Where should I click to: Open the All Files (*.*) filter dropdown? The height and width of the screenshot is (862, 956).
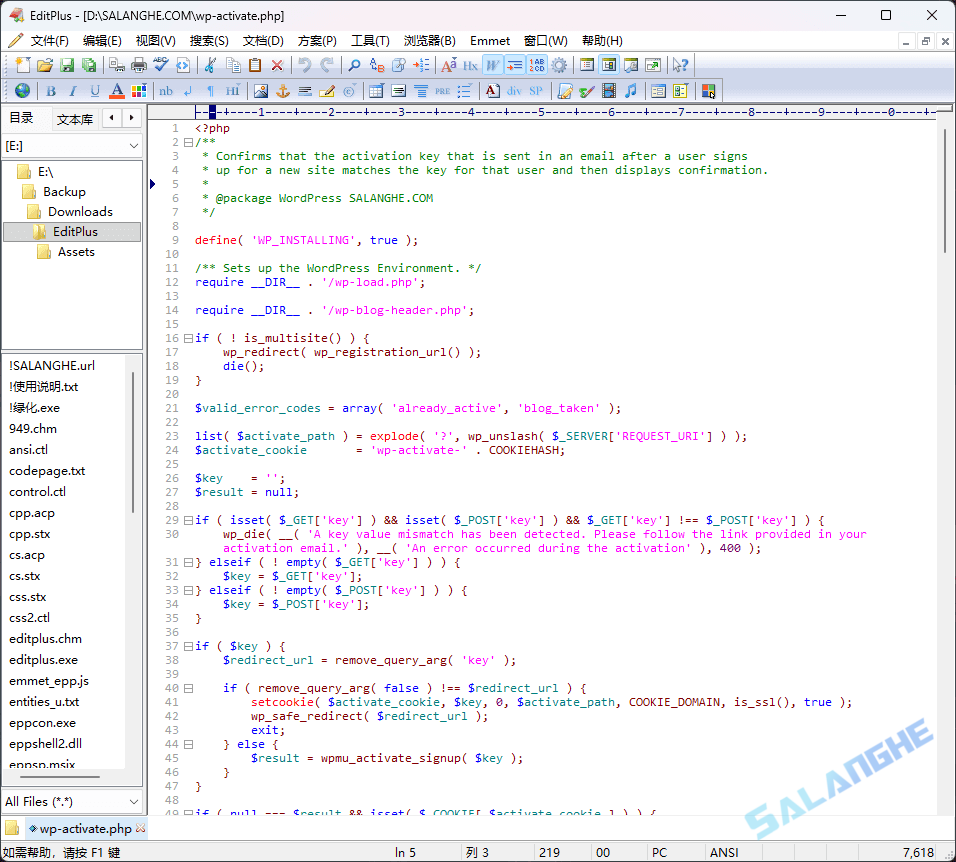click(72, 802)
